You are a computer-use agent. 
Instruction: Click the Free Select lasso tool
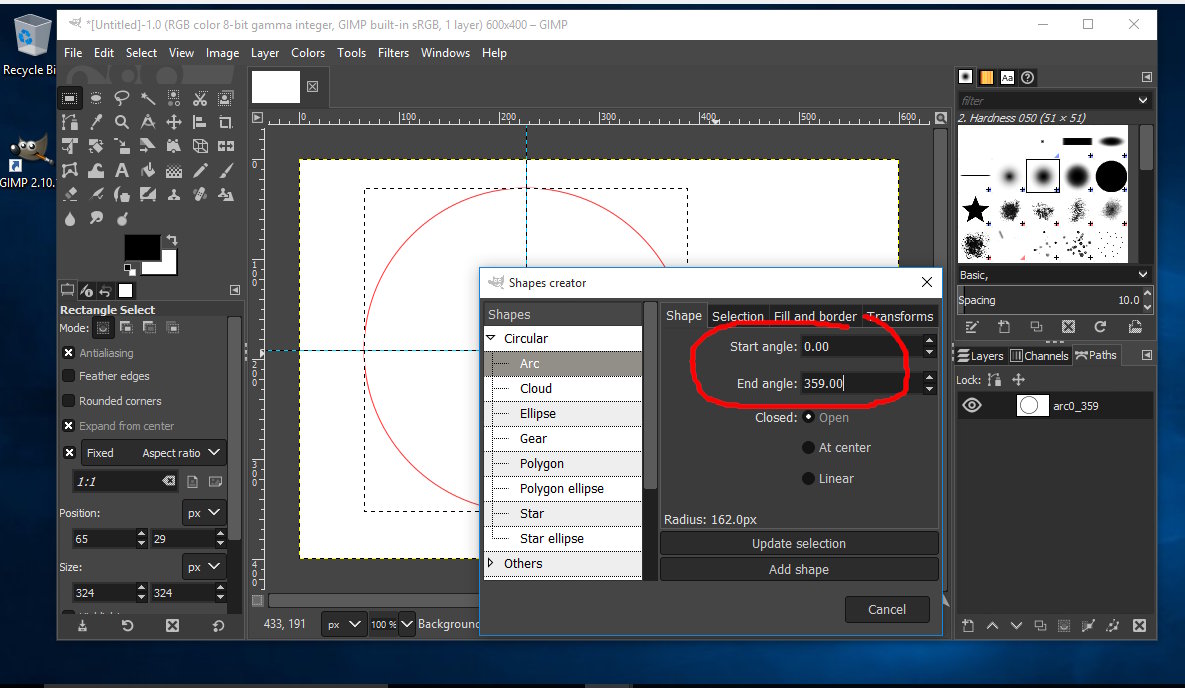coord(122,98)
